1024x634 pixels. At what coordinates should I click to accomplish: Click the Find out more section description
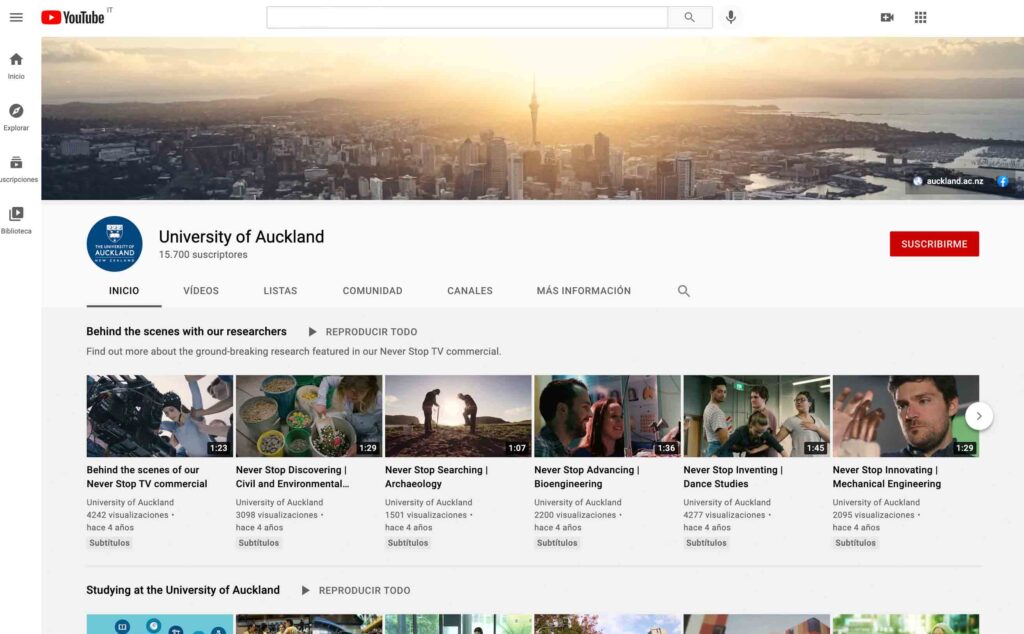(294, 351)
